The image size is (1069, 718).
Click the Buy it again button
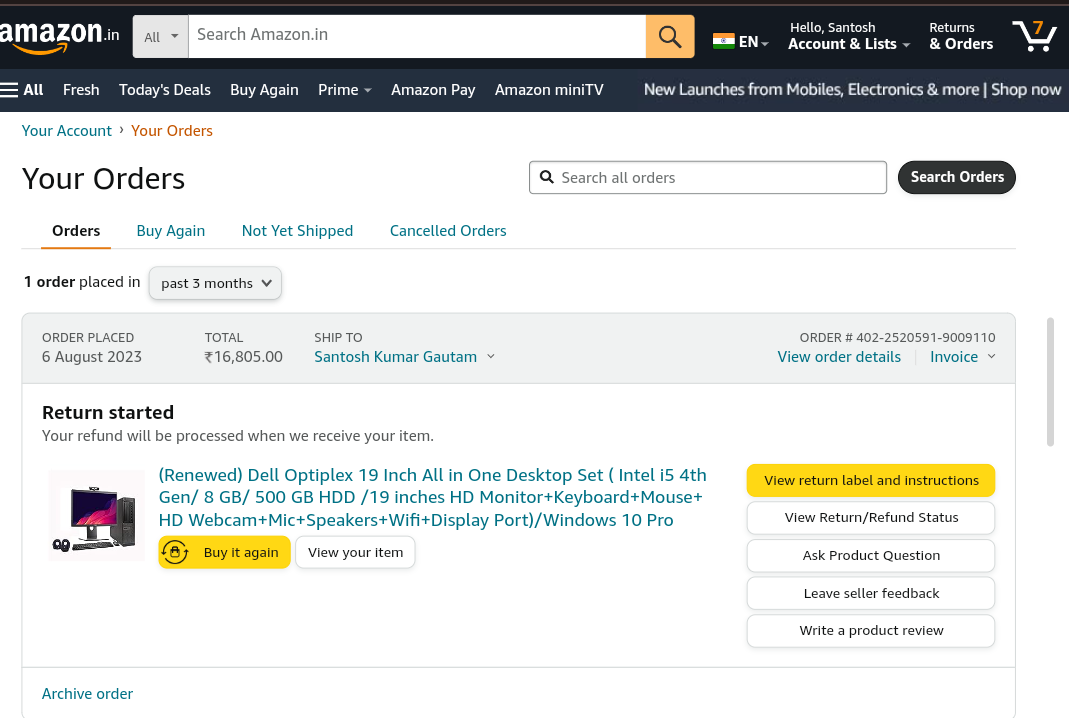[x=225, y=552]
